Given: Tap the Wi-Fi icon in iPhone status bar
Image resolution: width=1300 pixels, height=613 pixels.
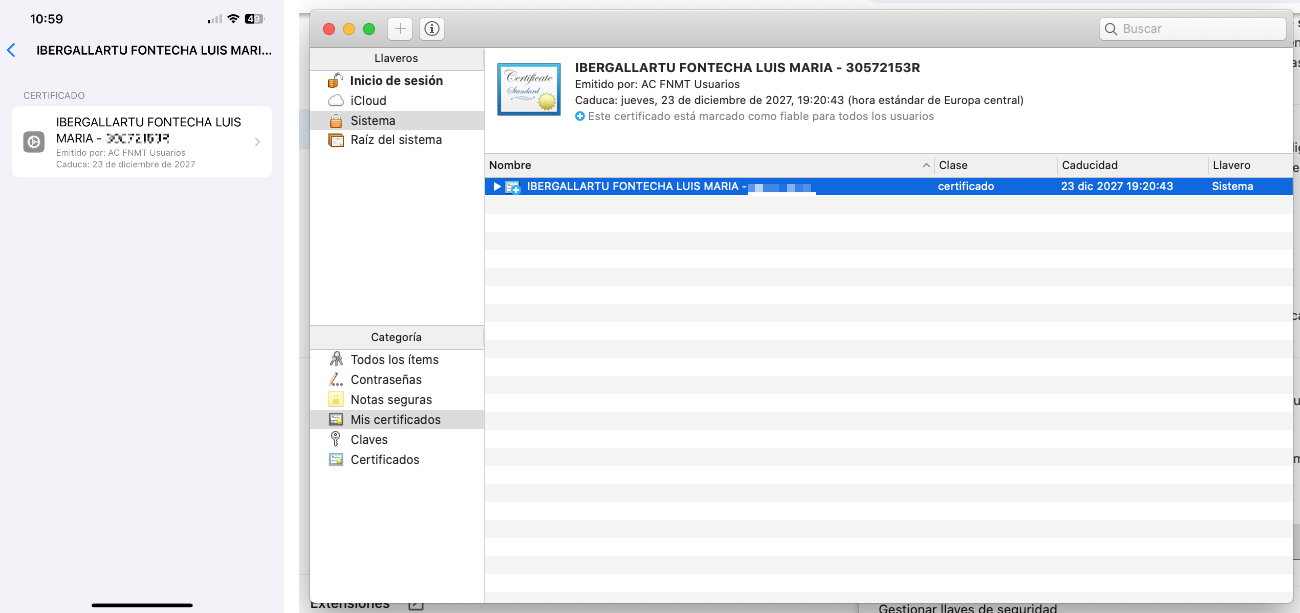Looking at the screenshot, I should tap(233, 19).
